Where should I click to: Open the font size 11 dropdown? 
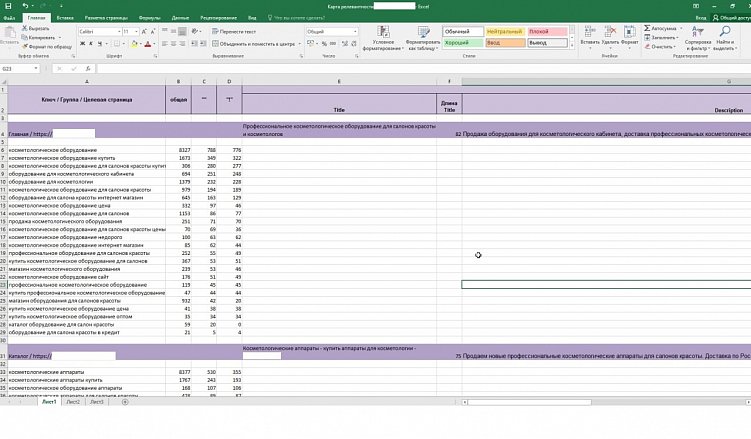coord(137,32)
